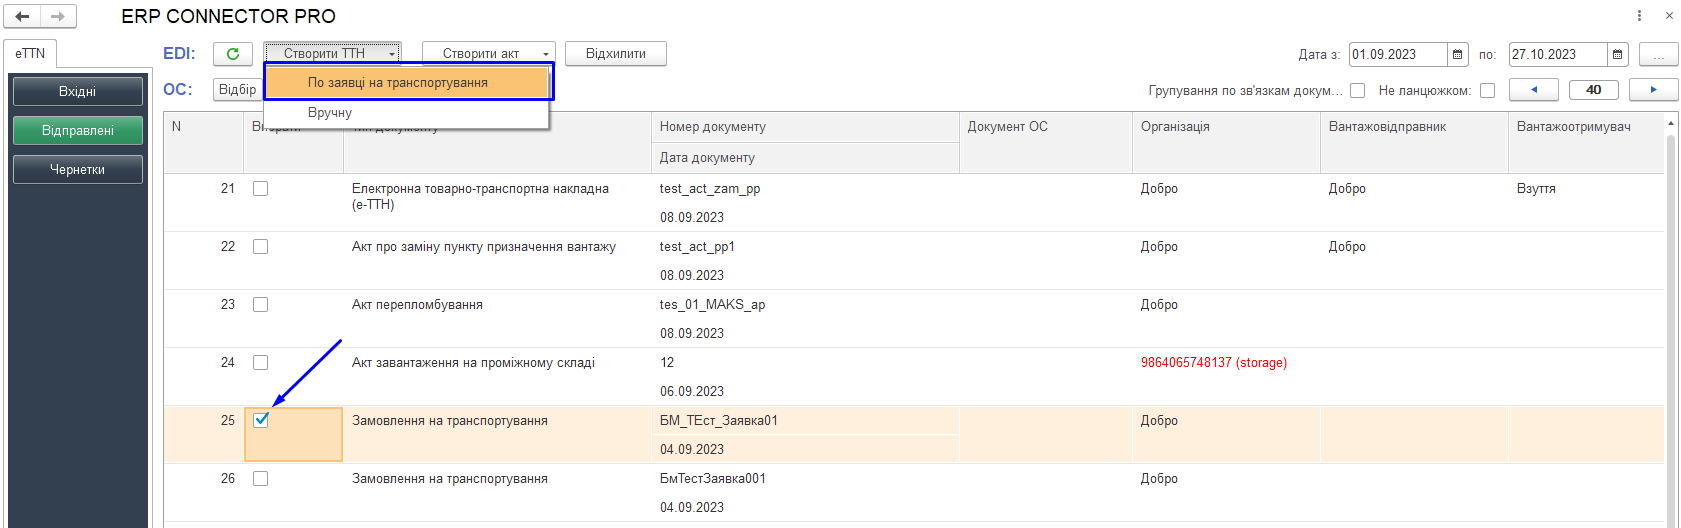Viewport: 1681px width, 528px height.
Task: Check the checkbox in row 21
Action: click(x=261, y=188)
